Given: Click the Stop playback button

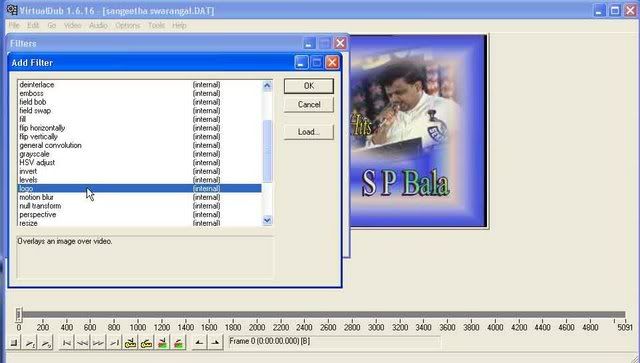Looking at the screenshot, I should pos(14,343).
